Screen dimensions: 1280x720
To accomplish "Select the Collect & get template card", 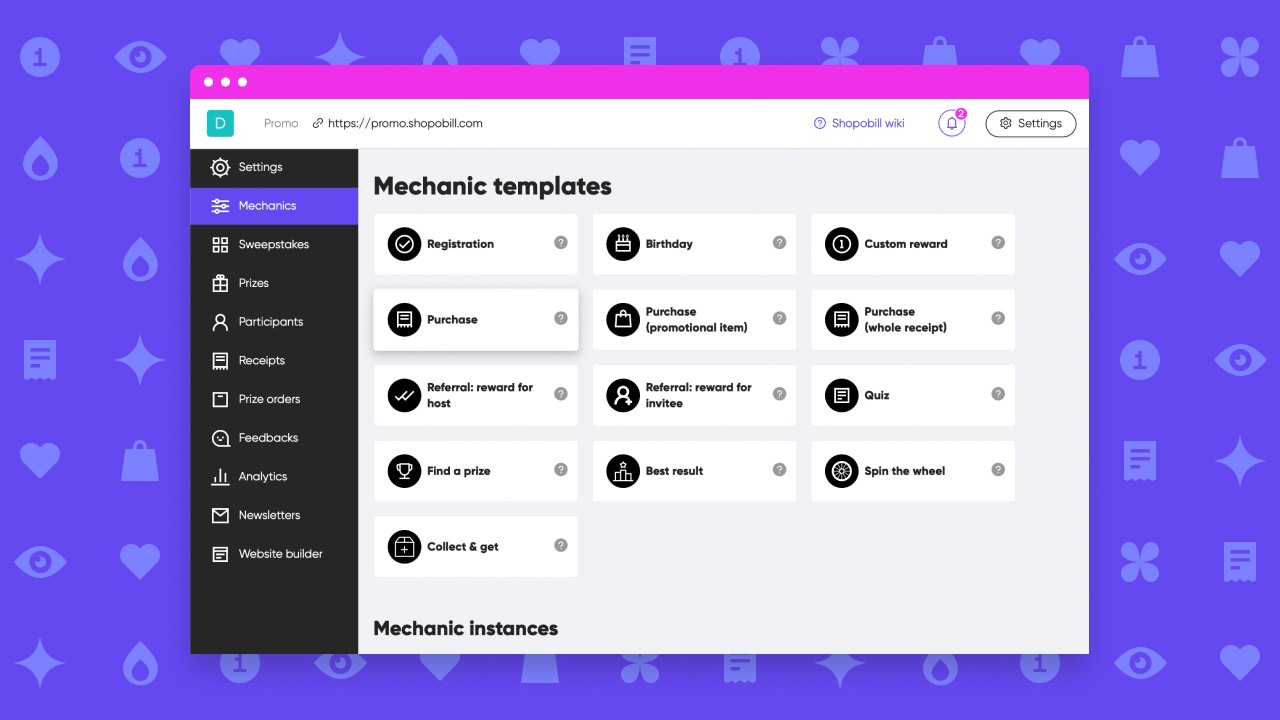I will coord(476,547).
